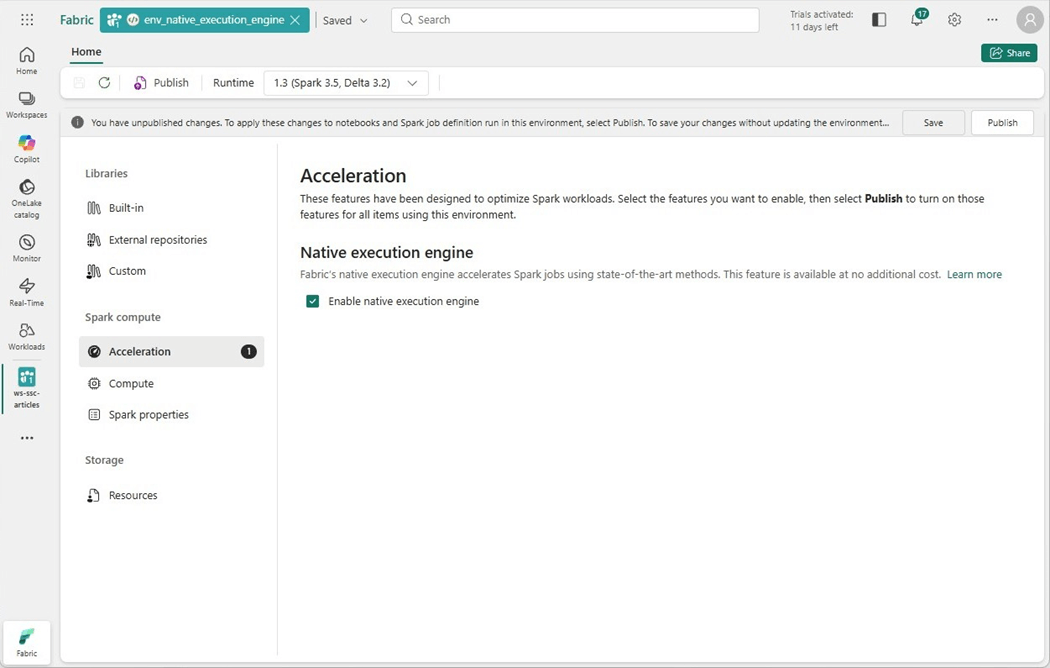
Task: Open notifications bell with 17 badge
Action: 917,19
